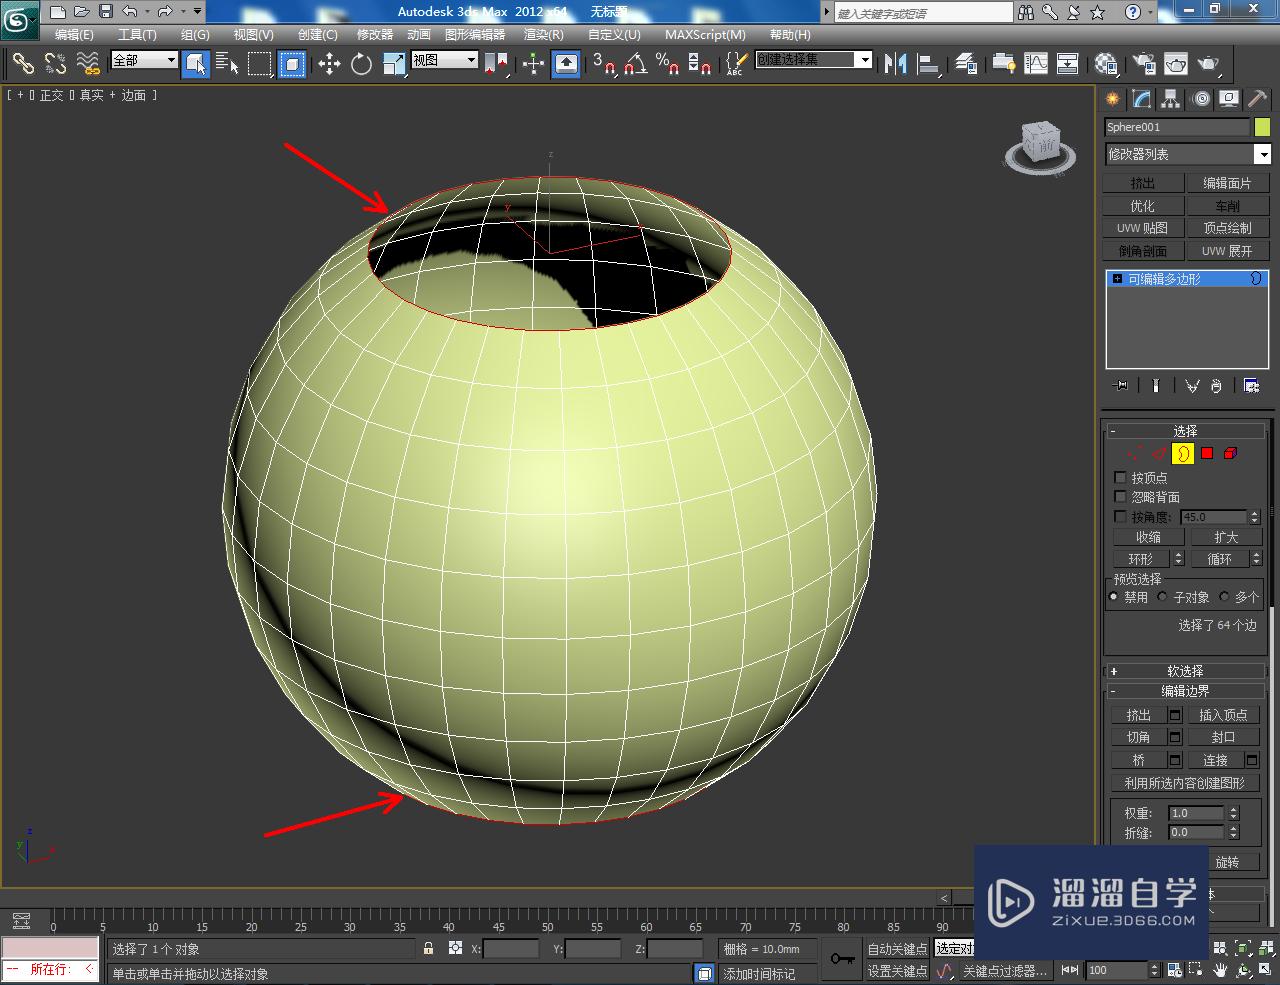This screenshot has height=985, width=1280.
Task: Open Select by Name list icon
Action: point(228,64)
